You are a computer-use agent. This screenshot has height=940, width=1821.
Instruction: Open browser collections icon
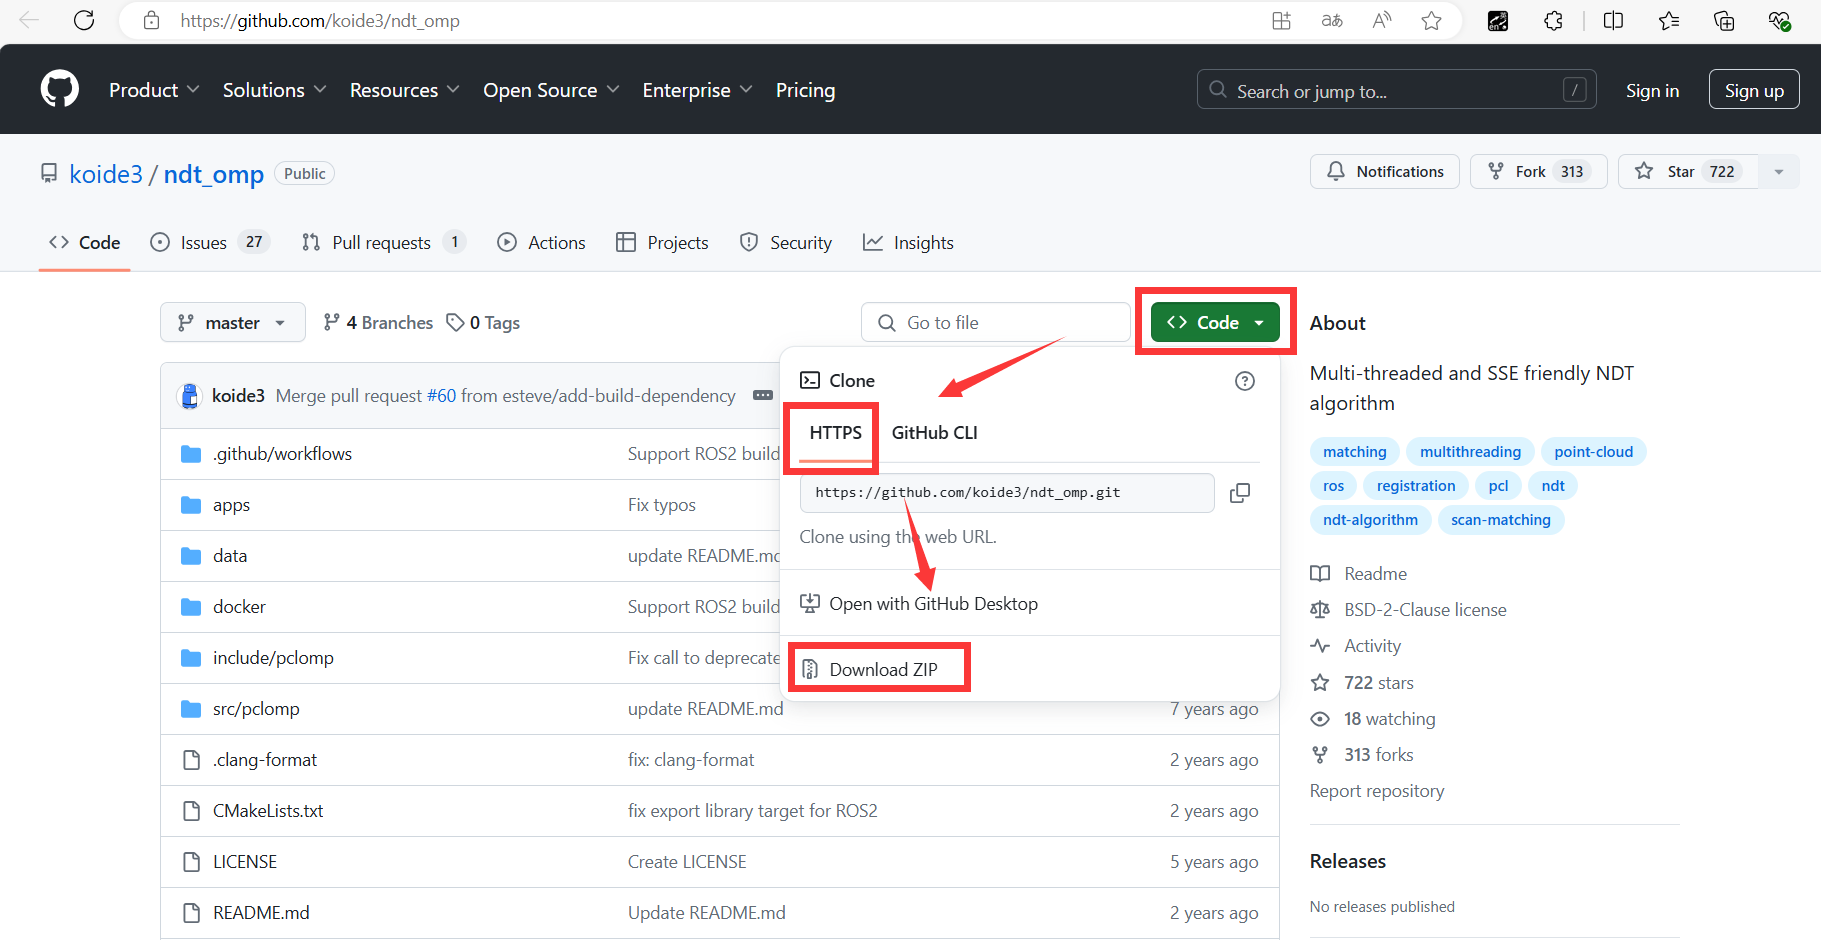pos(1724,20)
